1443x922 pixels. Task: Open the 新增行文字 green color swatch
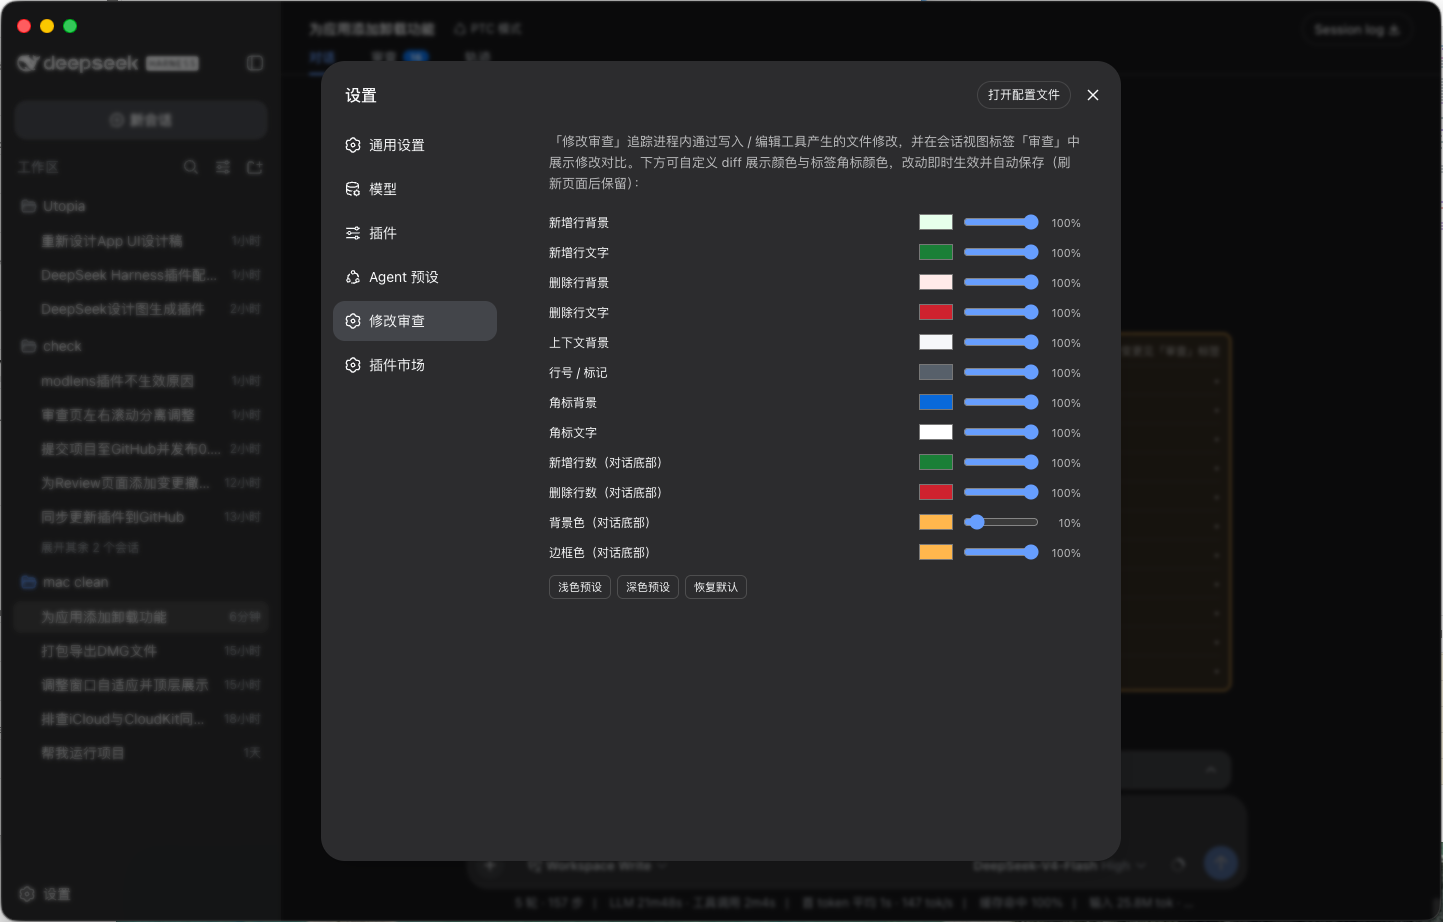(936, 252)
